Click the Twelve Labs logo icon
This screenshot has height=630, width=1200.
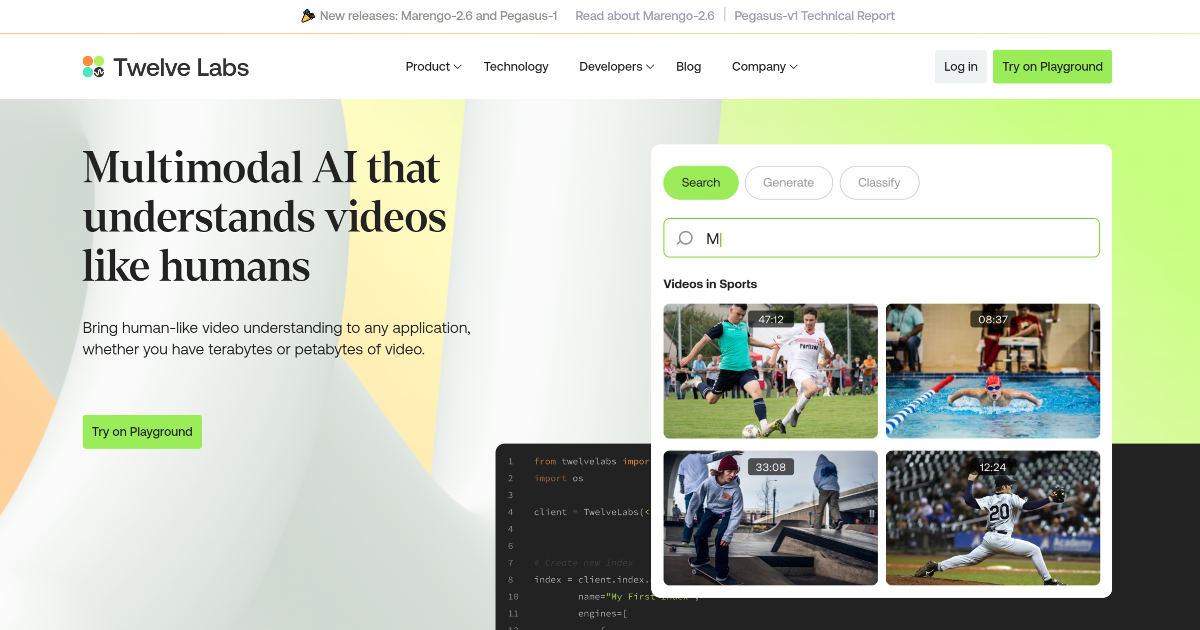tap(93, 66)
